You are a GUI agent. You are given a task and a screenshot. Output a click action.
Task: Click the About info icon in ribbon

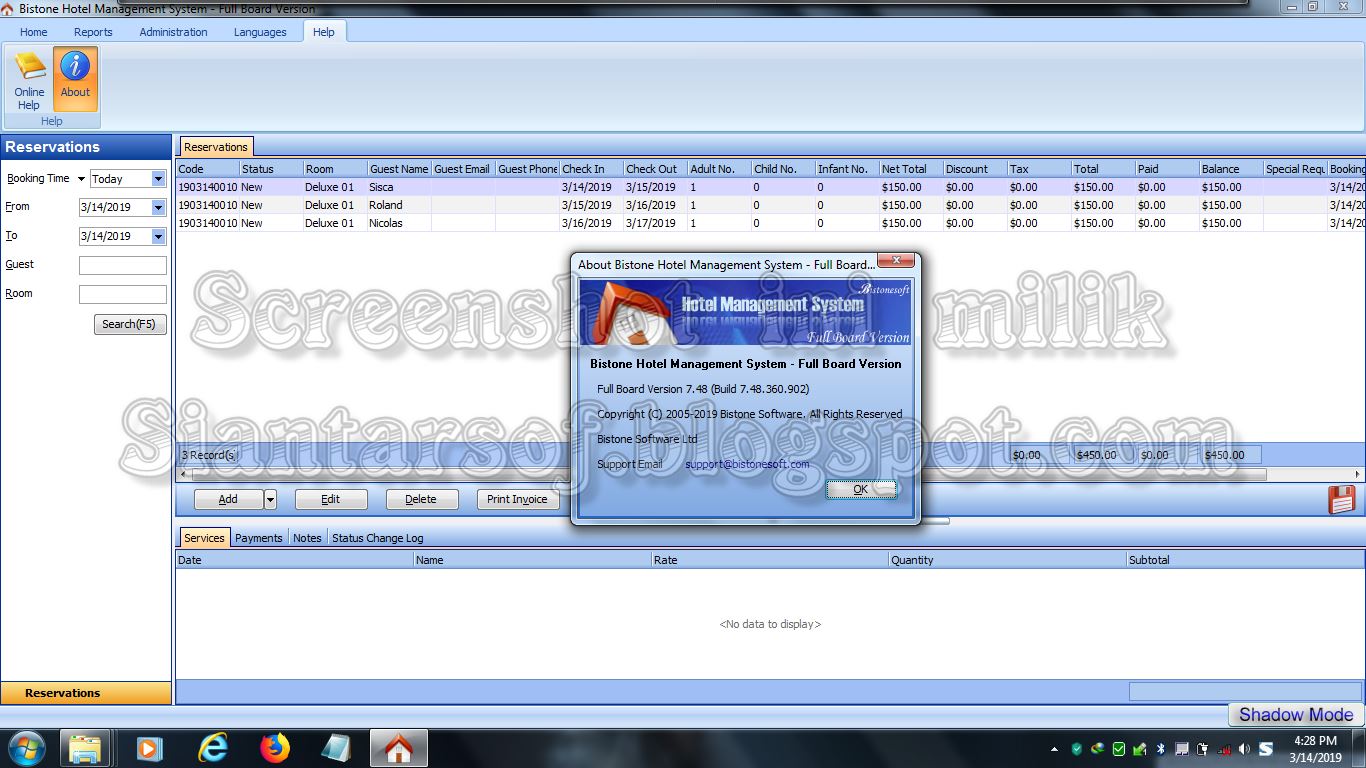click(x=75, y=79)
